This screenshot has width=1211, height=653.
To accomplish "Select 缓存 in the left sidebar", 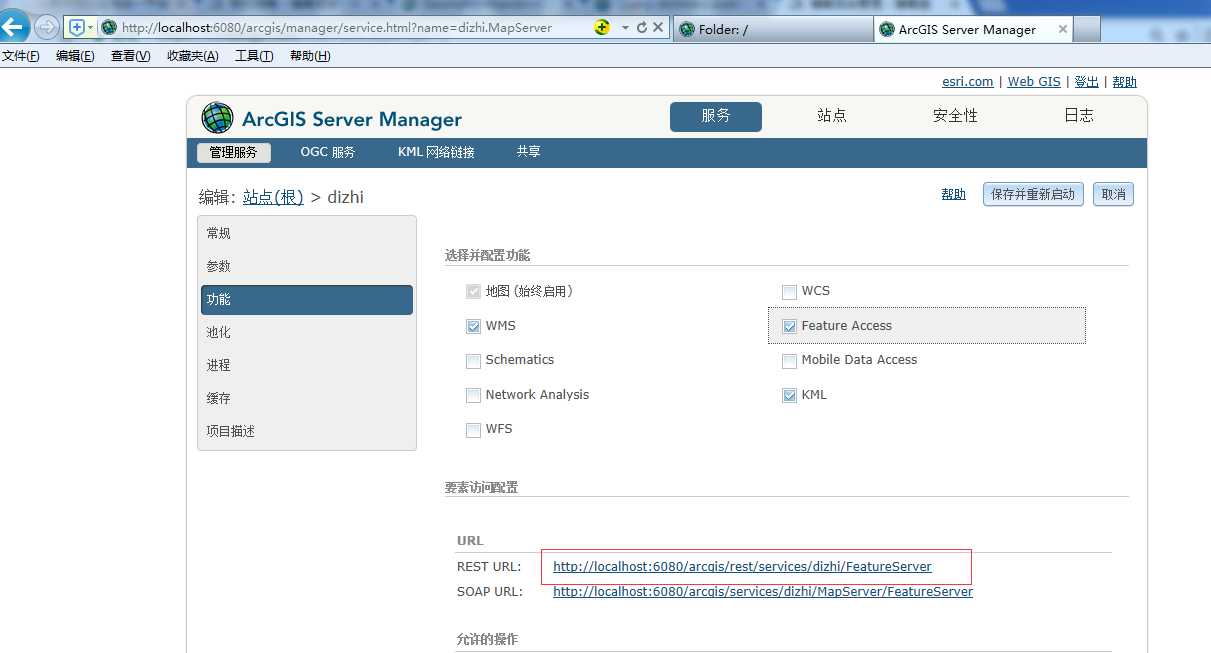I will click(x=307, y=398).
